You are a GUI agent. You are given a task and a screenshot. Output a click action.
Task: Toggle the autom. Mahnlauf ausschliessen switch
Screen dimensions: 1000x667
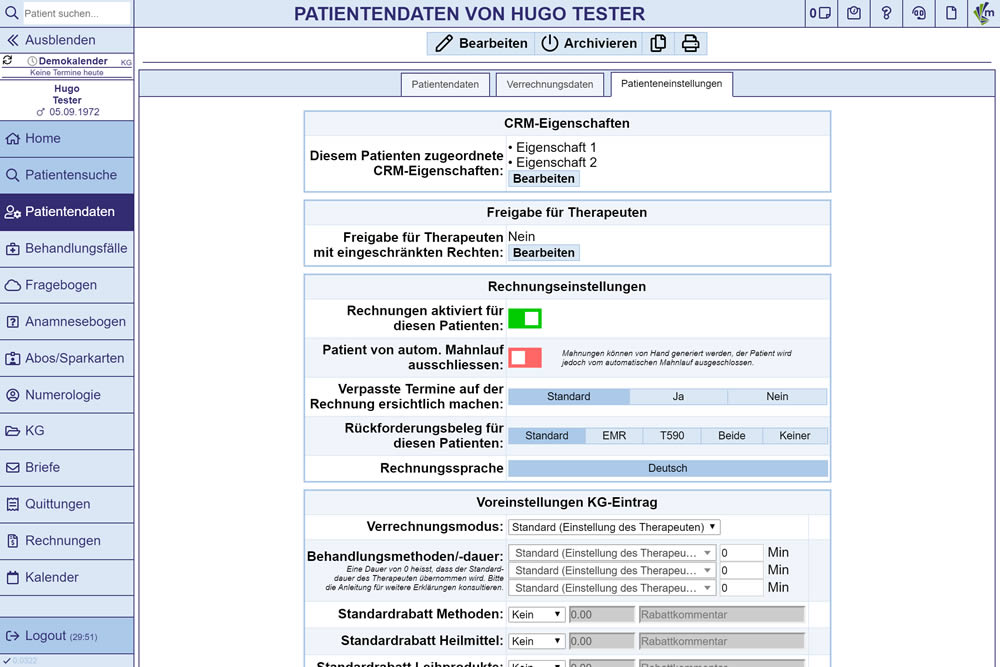coord(524,357)
